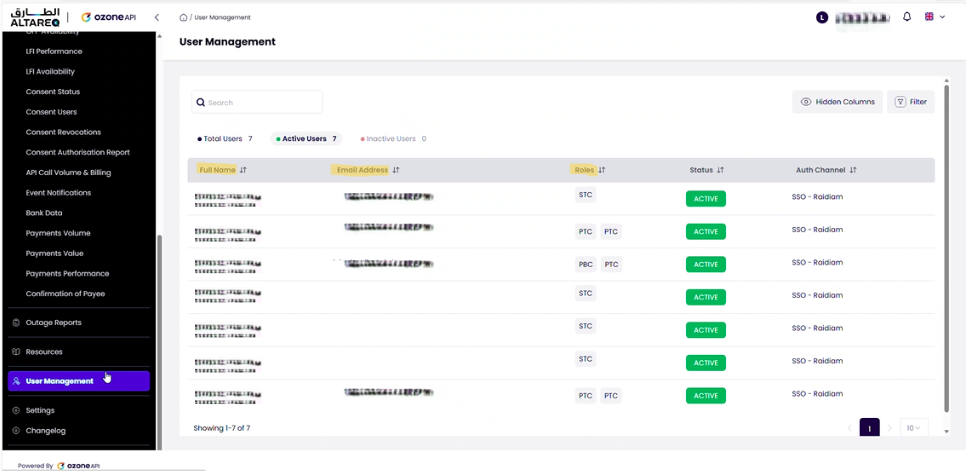Click the User Management breadcrumb link

click(222, 17)
